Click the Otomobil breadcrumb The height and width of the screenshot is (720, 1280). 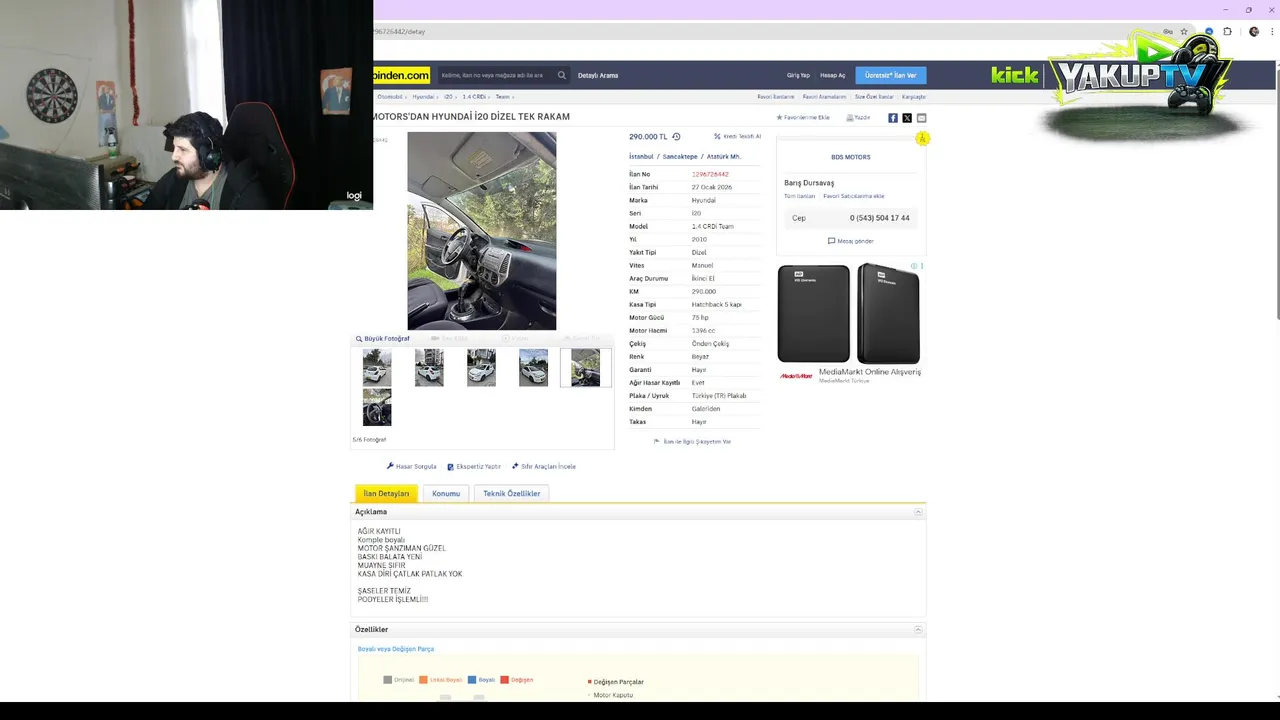(x=390, y=97)
